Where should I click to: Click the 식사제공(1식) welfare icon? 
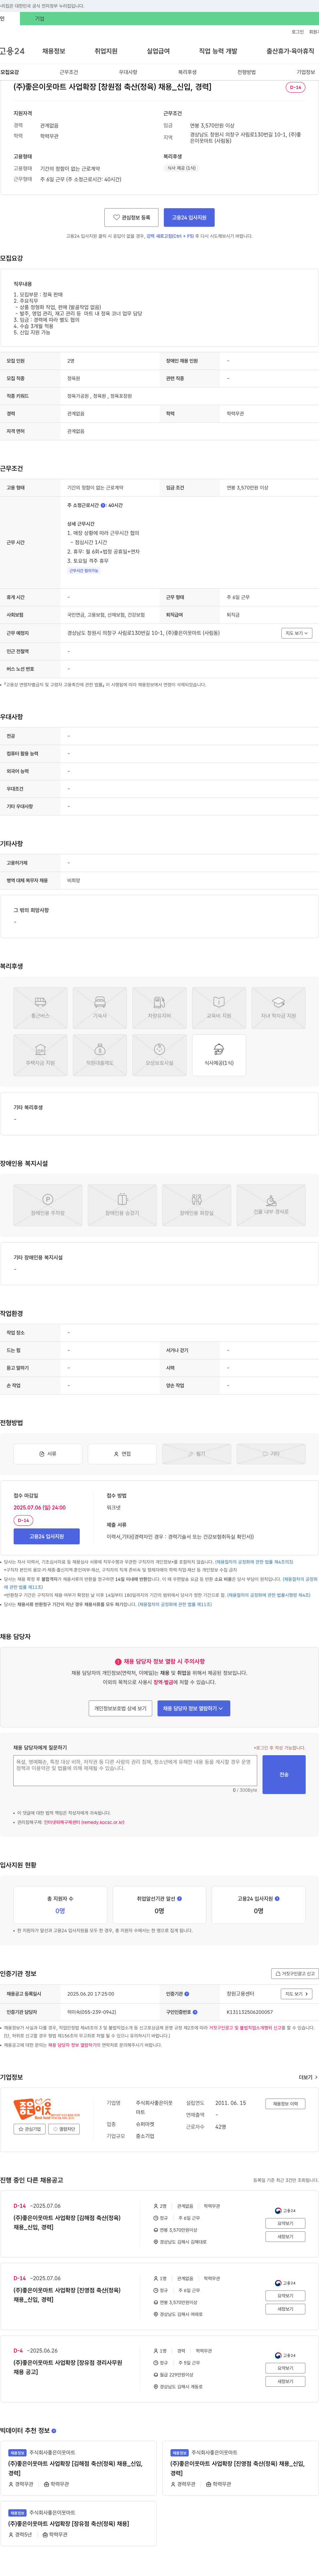pyautogui.click(x=219, y=1055)
